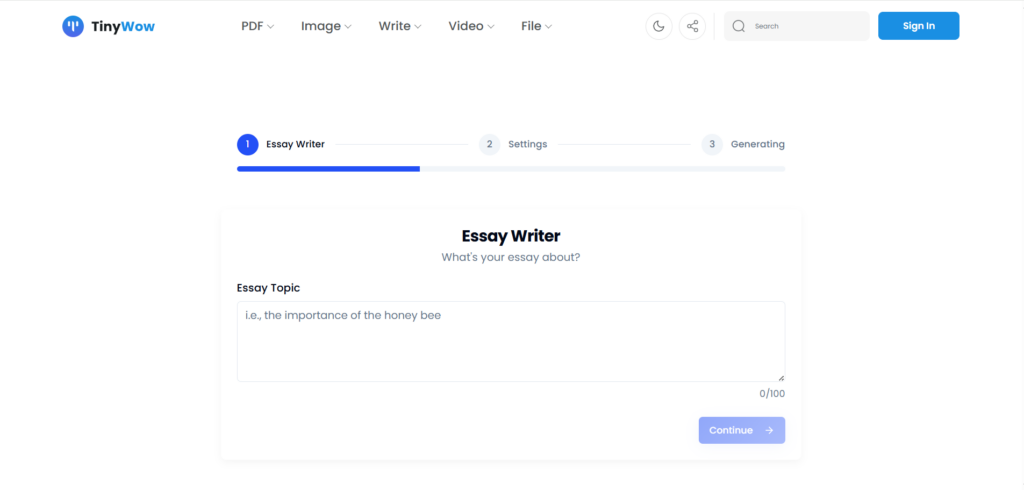Click the blue step progress bar
Viewport: 1024px width, 490px height.
tap(328, 169)
